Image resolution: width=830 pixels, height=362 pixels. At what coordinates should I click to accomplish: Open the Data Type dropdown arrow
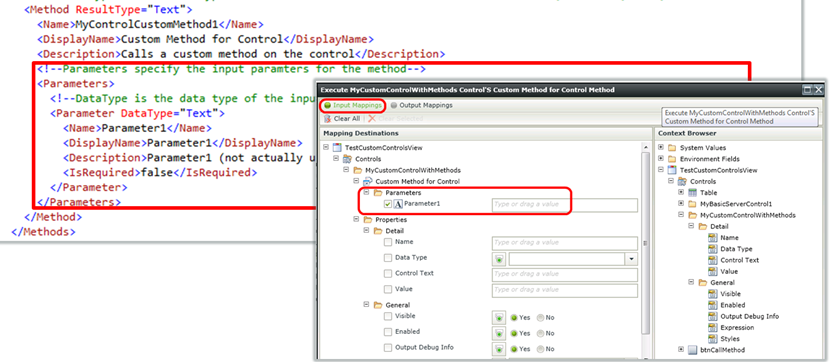pos(631,259)
